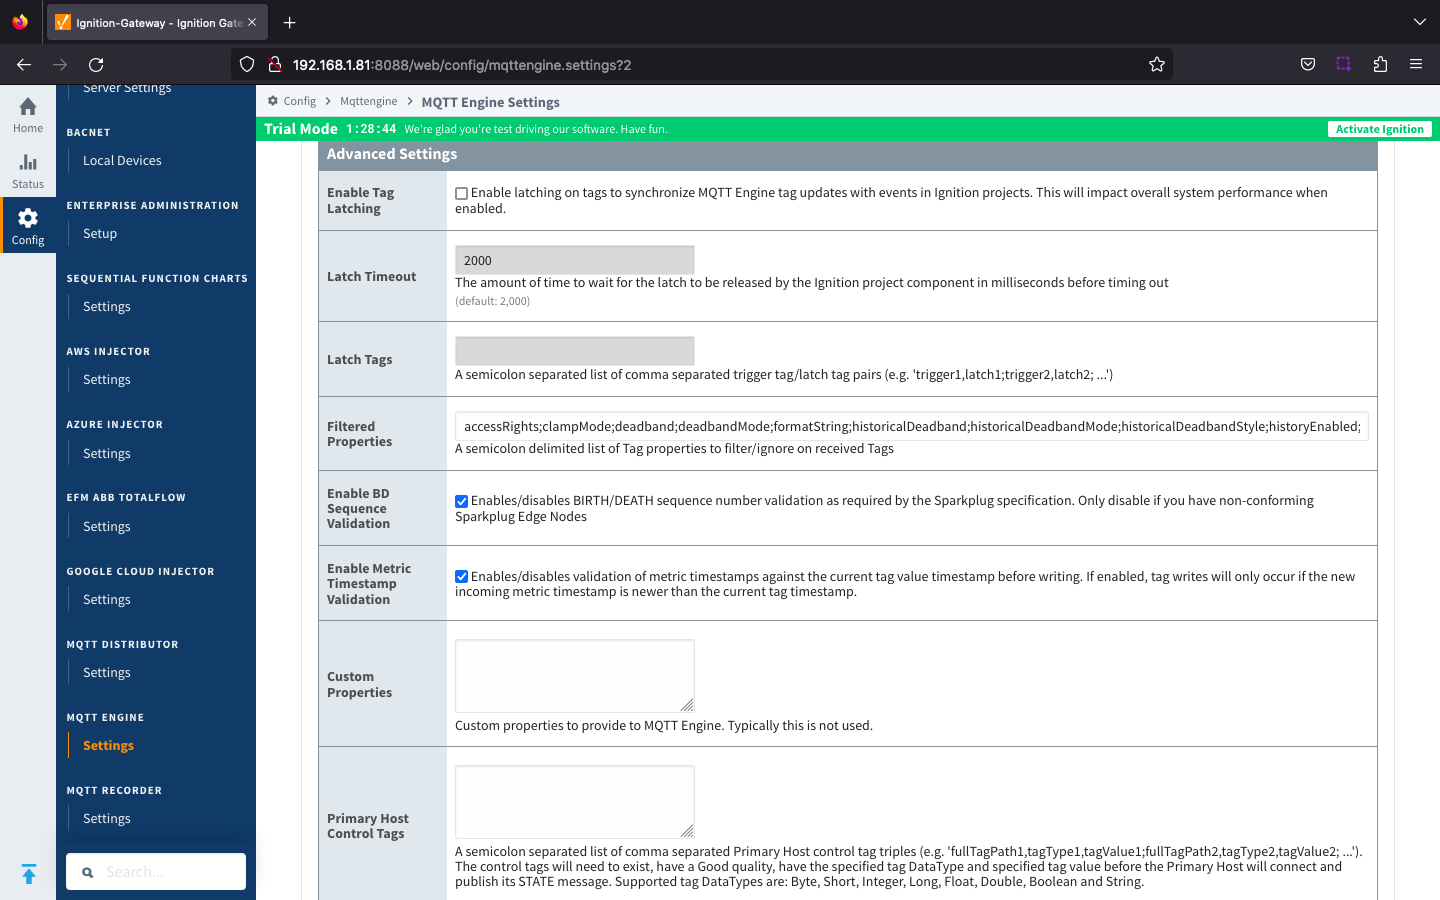
Task: Click the Filtered Properties text field
Action: [912, 426]
